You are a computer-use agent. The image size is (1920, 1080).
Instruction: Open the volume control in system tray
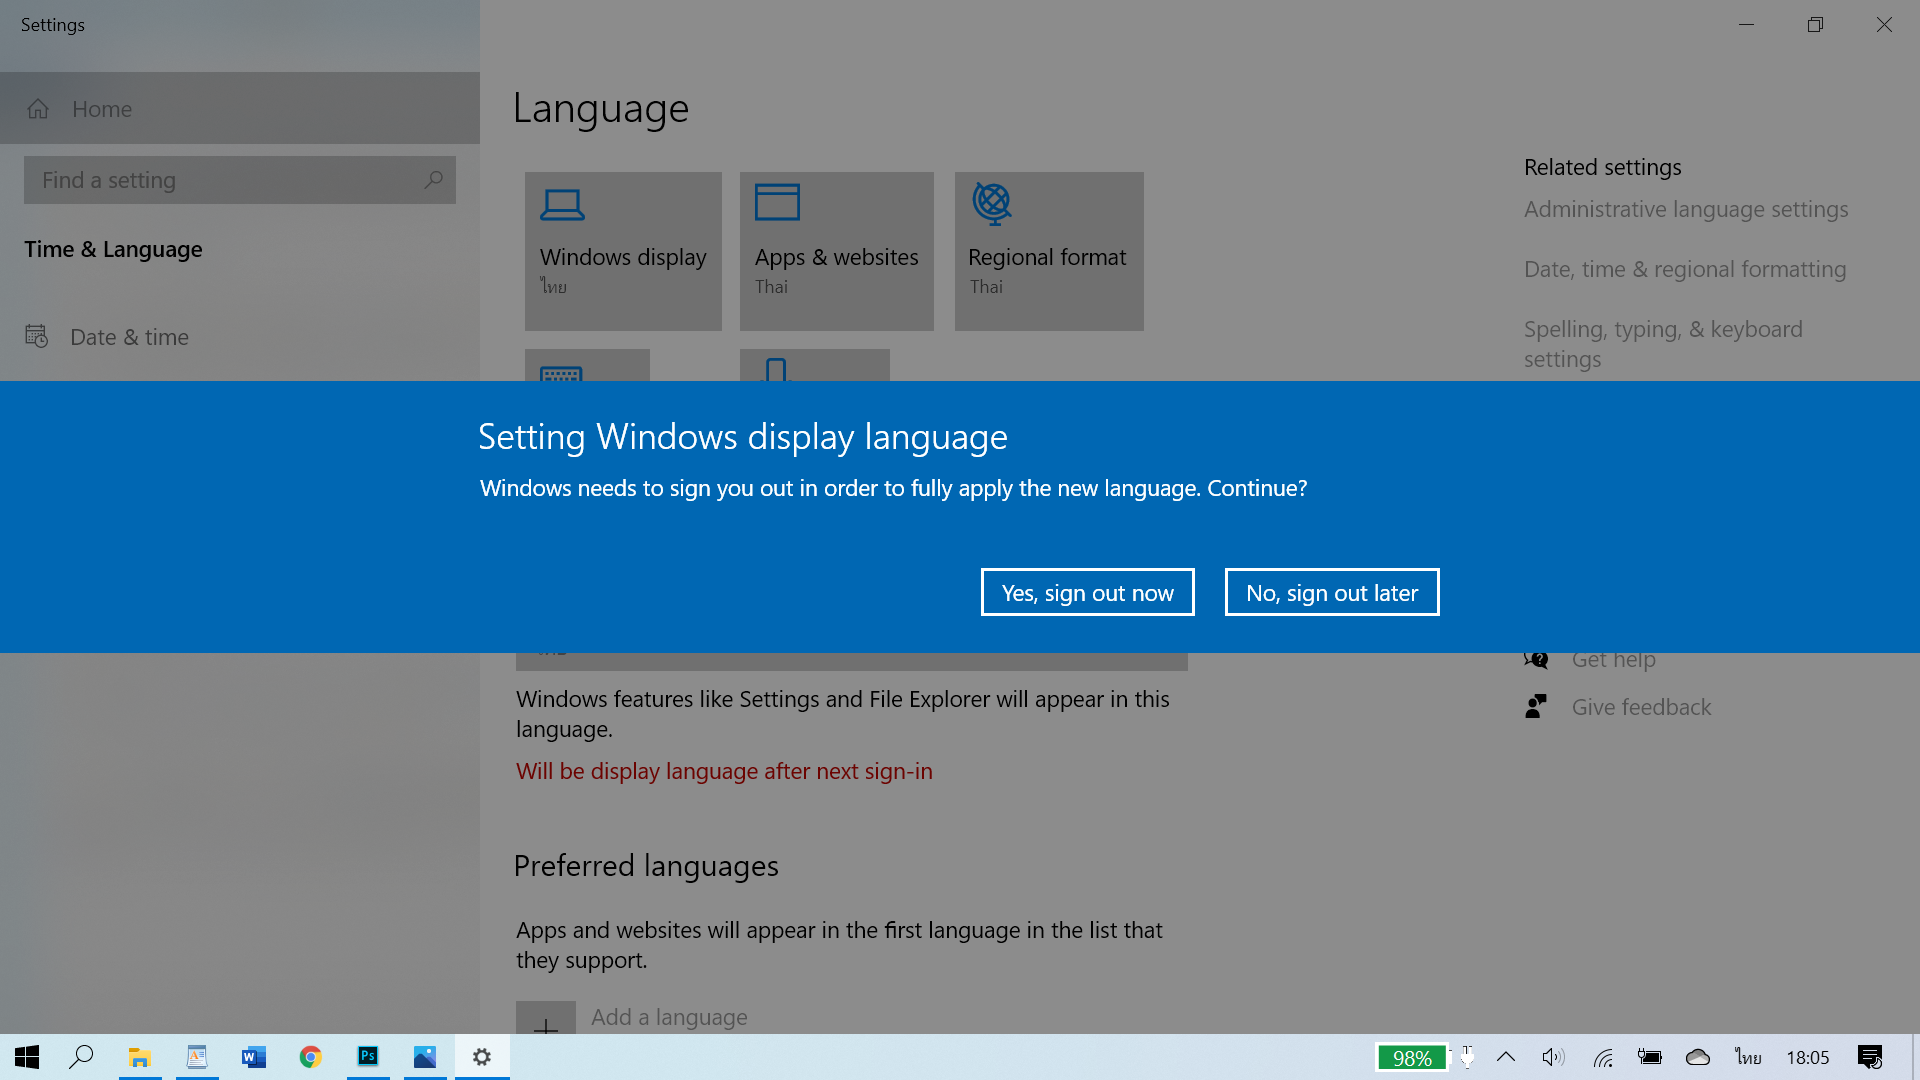[x=1553, y=1057]
